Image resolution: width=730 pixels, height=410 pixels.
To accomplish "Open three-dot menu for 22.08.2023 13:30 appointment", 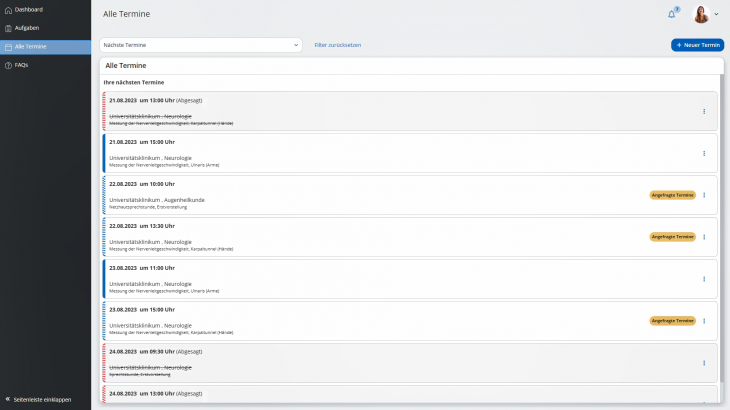I will pyautogui.click(x=704, y=237).
